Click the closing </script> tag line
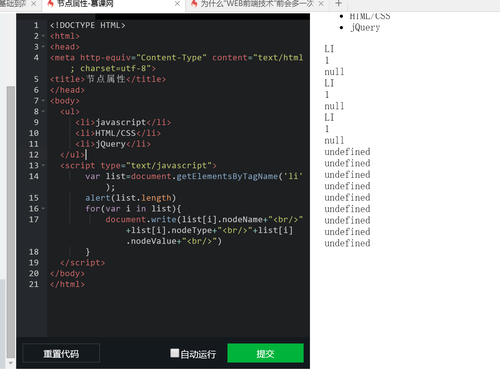 click(83, 263)
